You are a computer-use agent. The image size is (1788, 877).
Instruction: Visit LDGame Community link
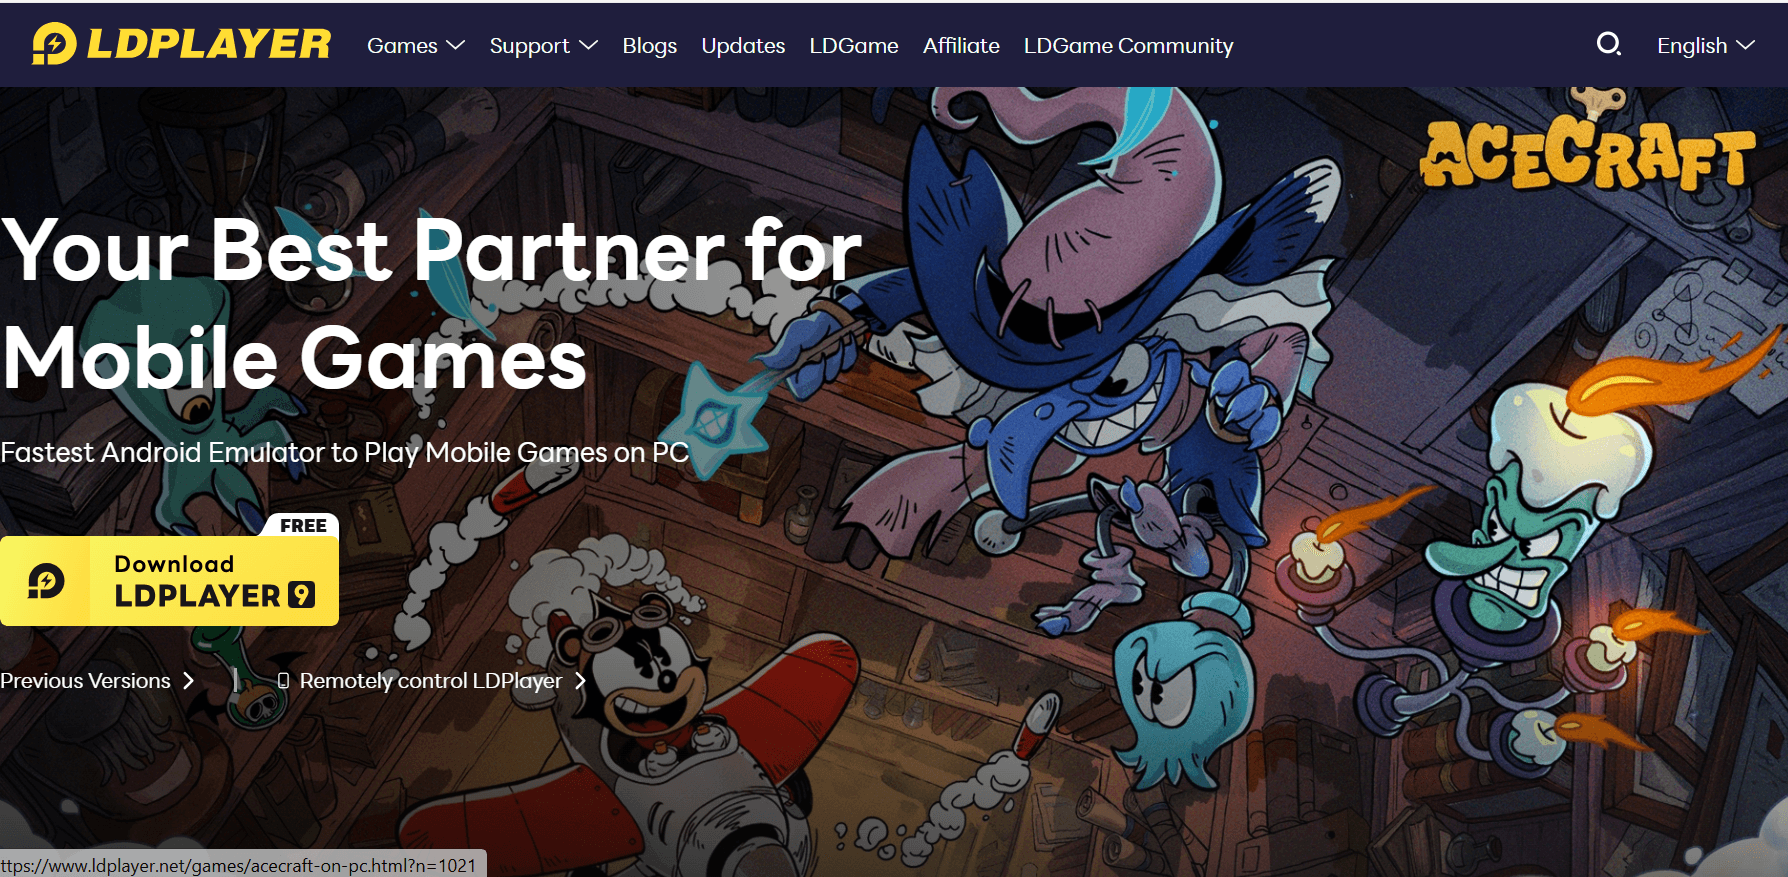pos(1128,46)
